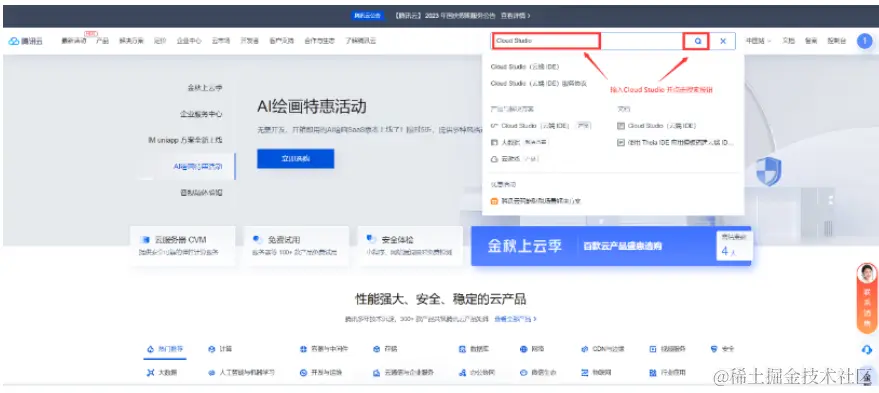The width and height of the screenshot is (879, 393).
Task: Click the 物联网 category icon
Action: point(585,372)
